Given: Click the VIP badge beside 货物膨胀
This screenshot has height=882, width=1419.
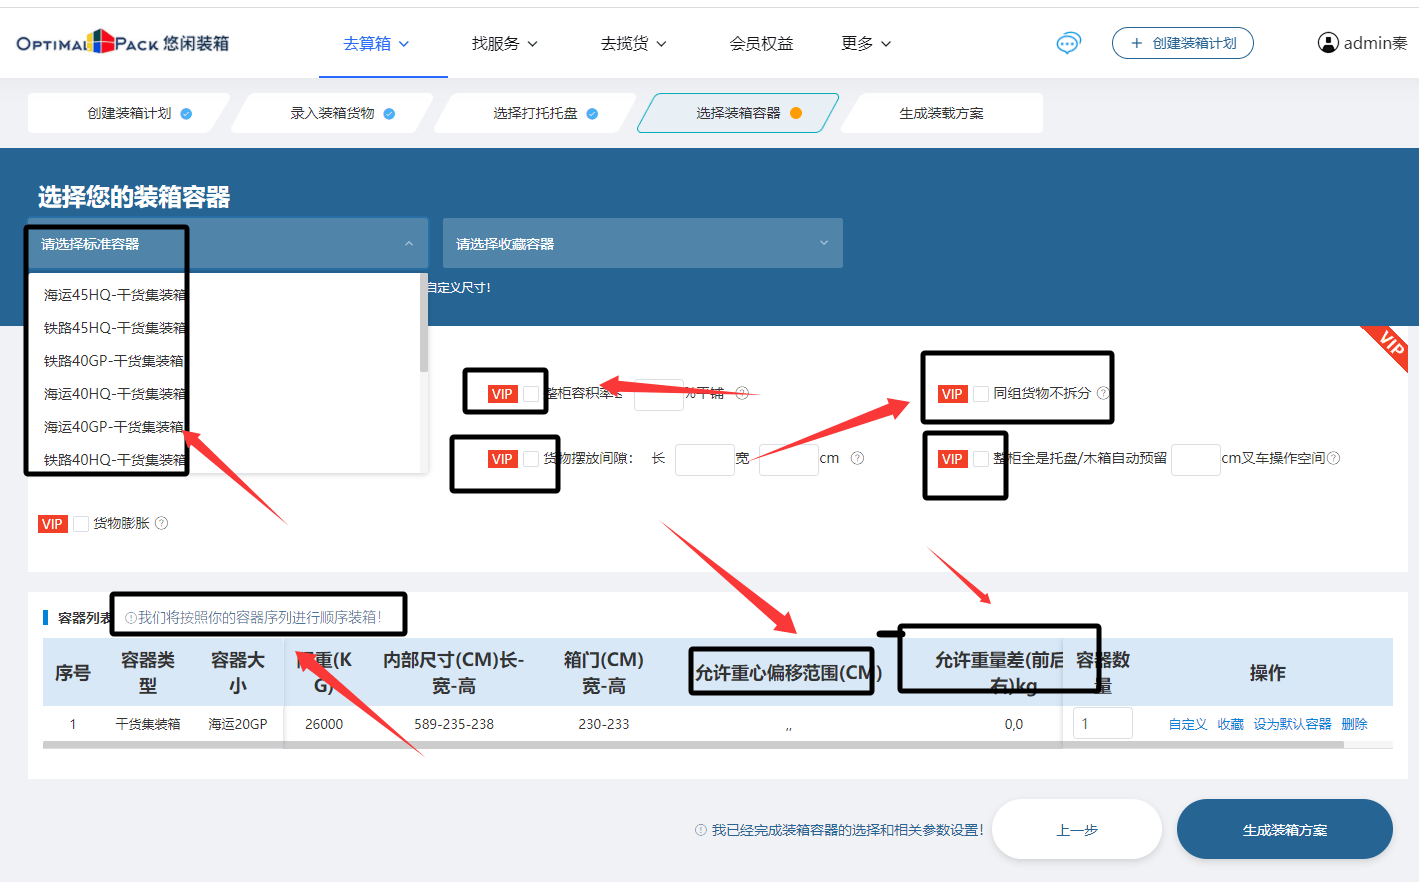Looking at the screenshot, I should pyautogui.click(x=52, y=524).
